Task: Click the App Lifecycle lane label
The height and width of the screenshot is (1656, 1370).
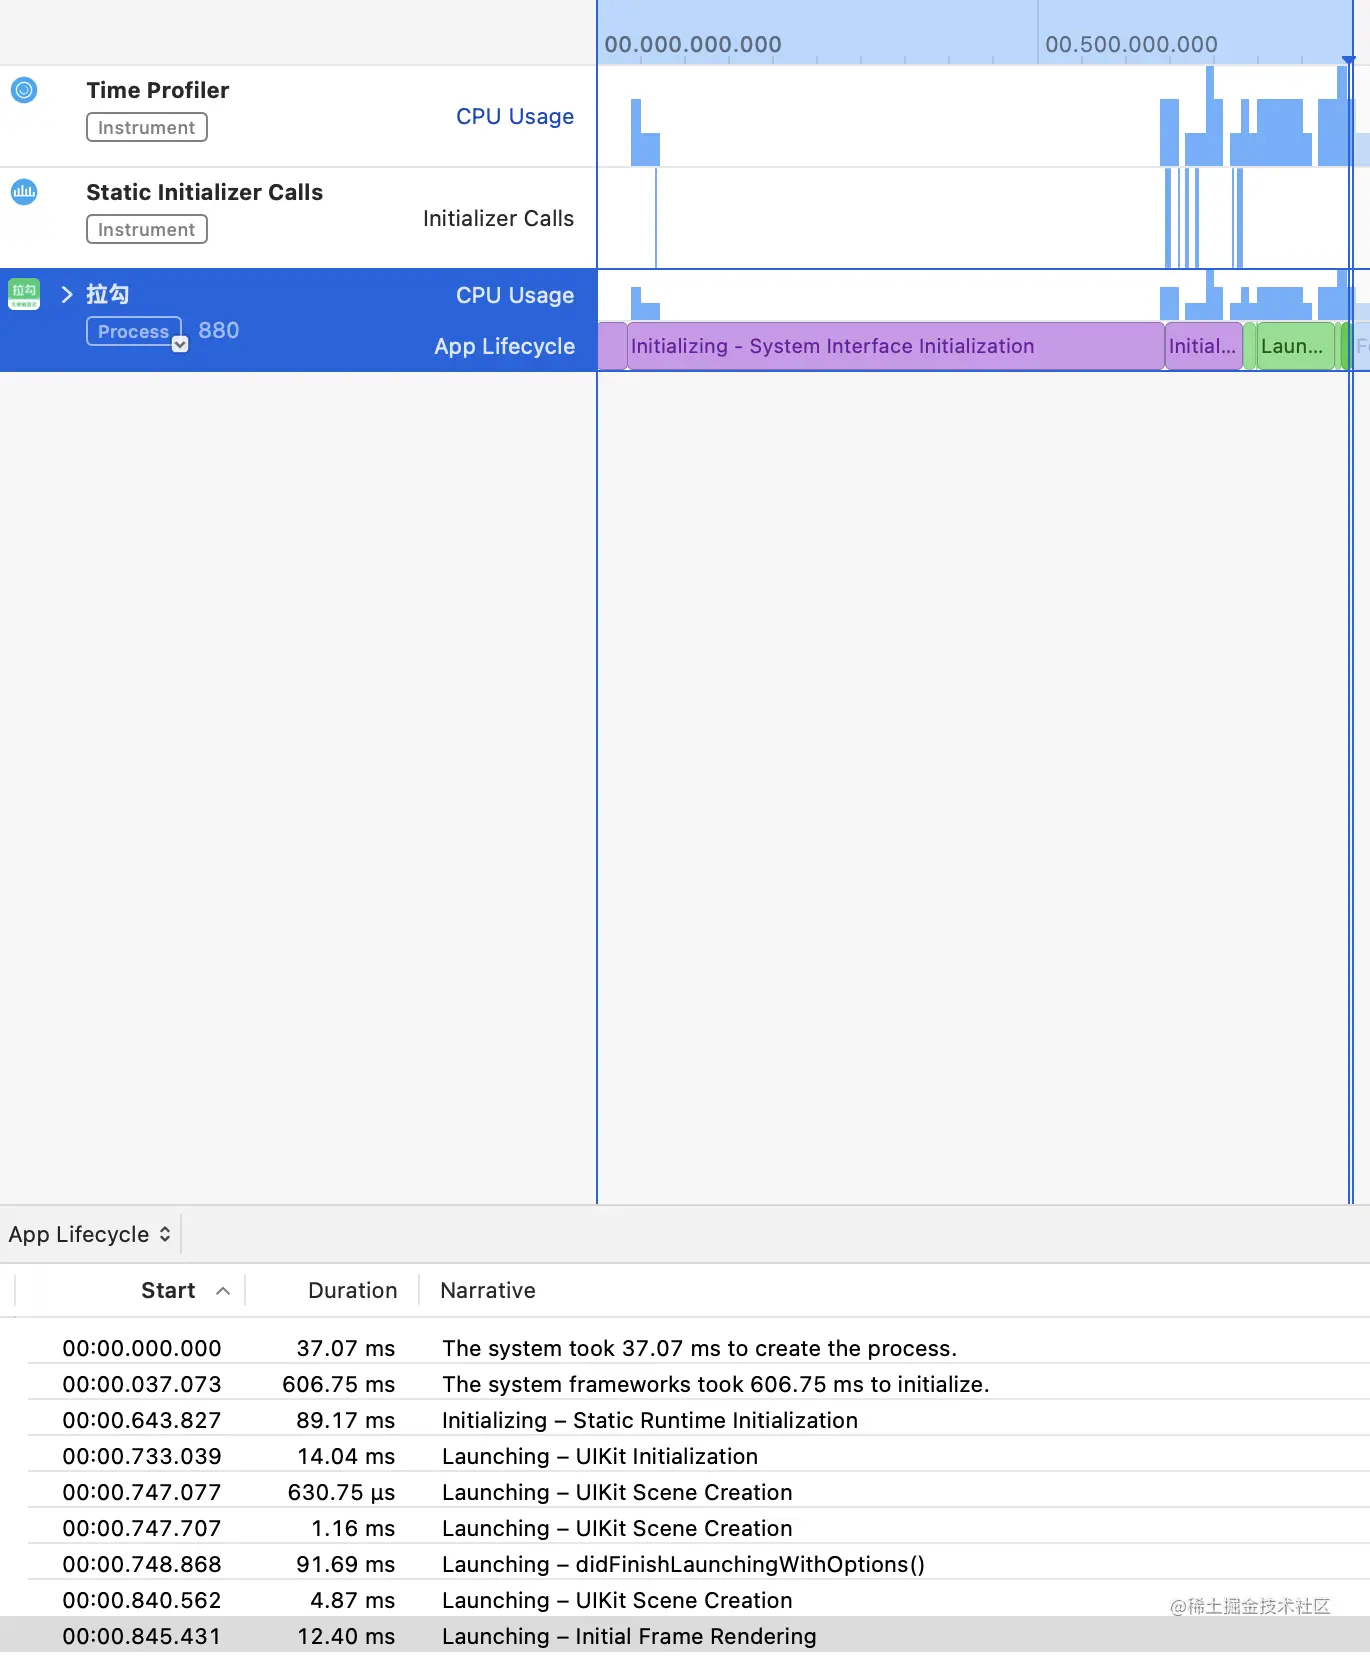Action: 504,346
